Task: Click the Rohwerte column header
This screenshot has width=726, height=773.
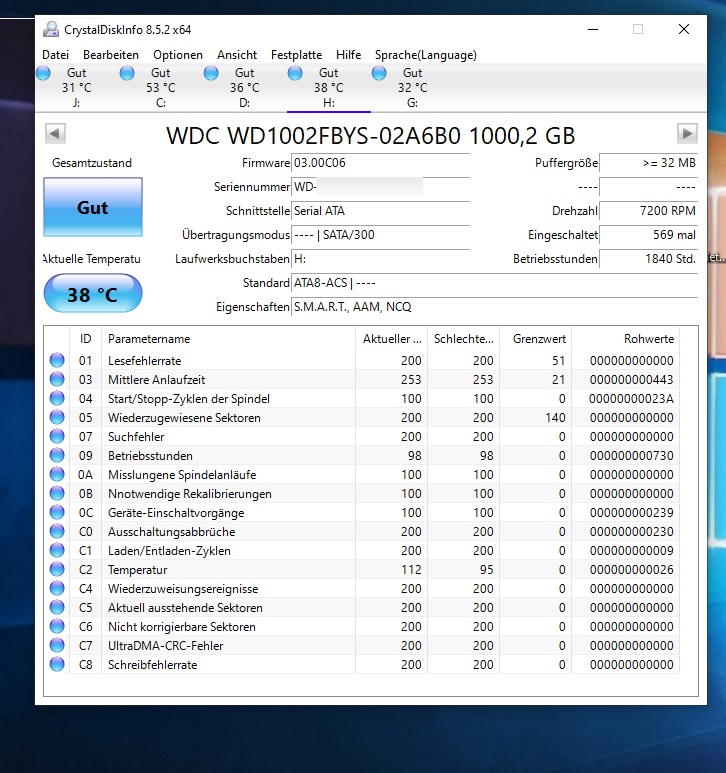Action: (x=625, y=339)
